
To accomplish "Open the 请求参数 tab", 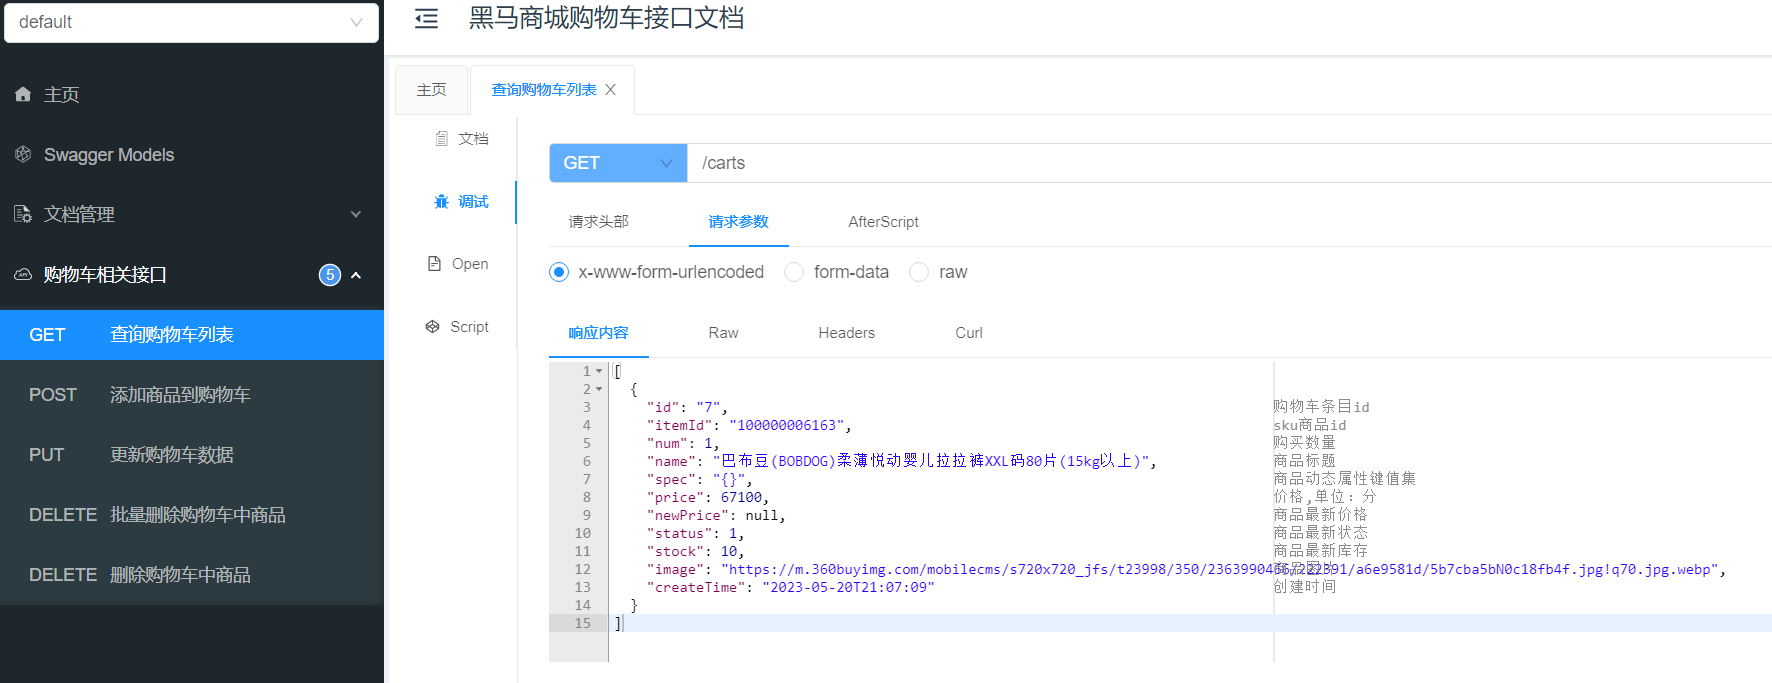I will [x=738, y=222].
